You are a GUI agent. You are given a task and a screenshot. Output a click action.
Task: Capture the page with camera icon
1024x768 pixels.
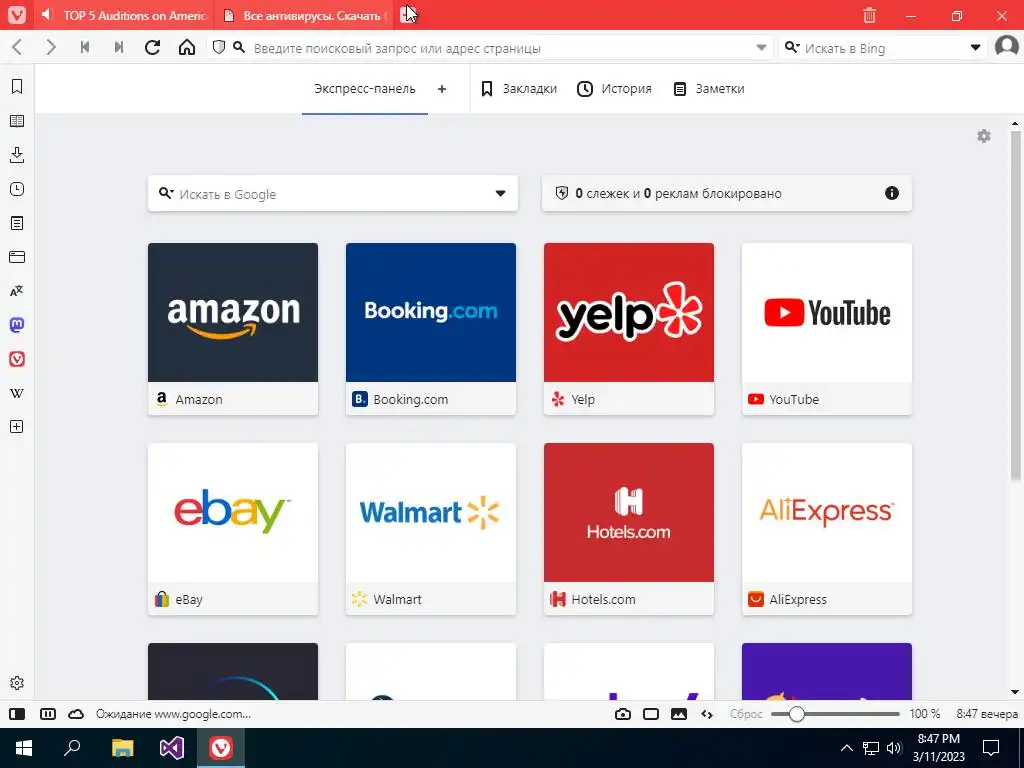tap(623, 714)
